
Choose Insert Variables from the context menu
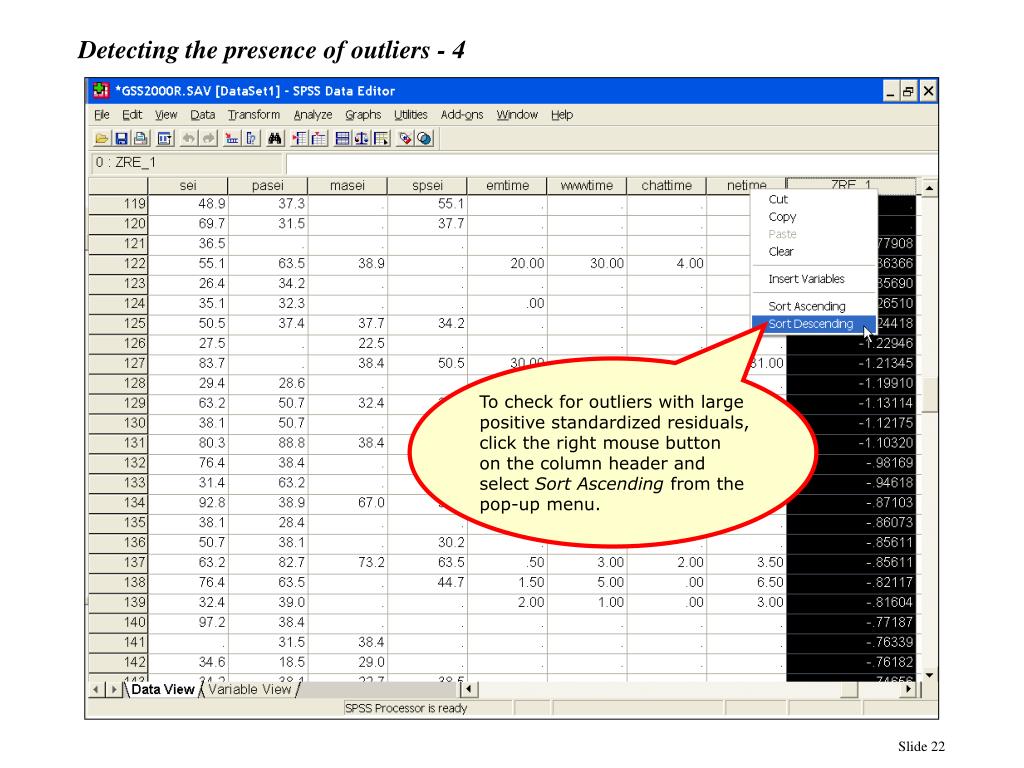click(x=814, y=279)
